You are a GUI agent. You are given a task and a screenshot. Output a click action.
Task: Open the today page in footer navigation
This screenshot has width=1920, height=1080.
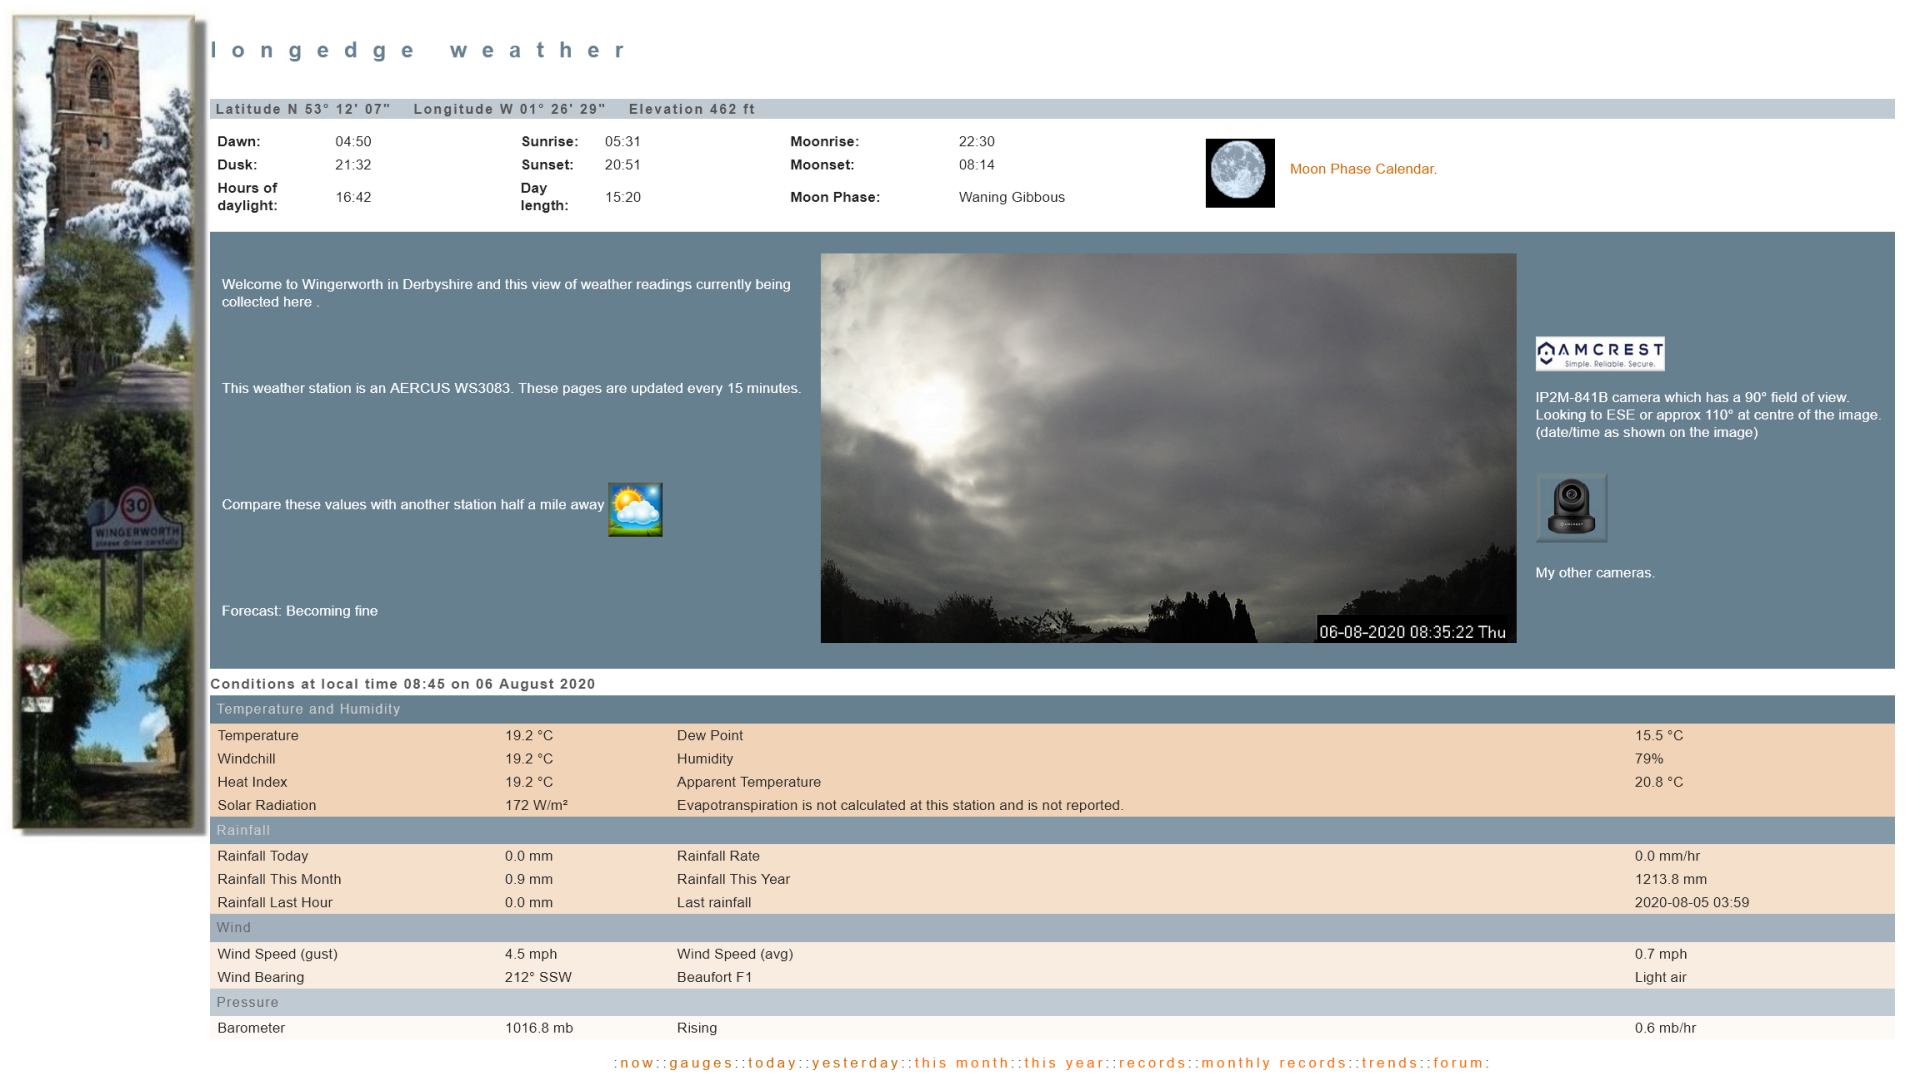773,1063
